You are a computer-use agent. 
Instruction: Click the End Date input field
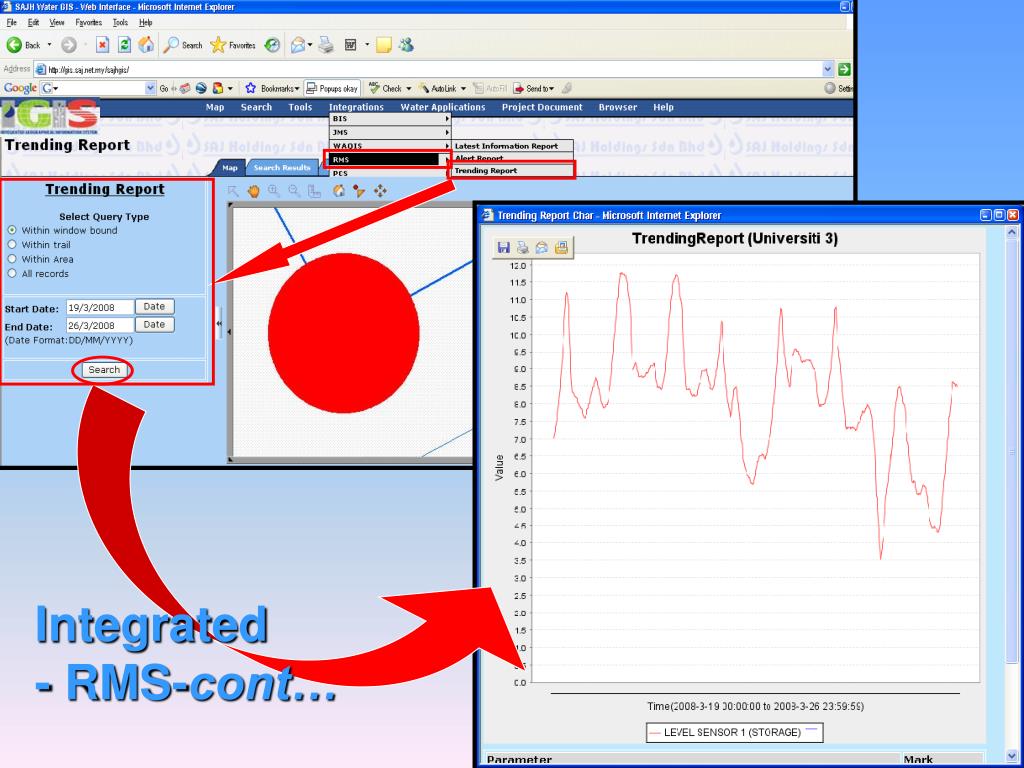coord(100,325)
